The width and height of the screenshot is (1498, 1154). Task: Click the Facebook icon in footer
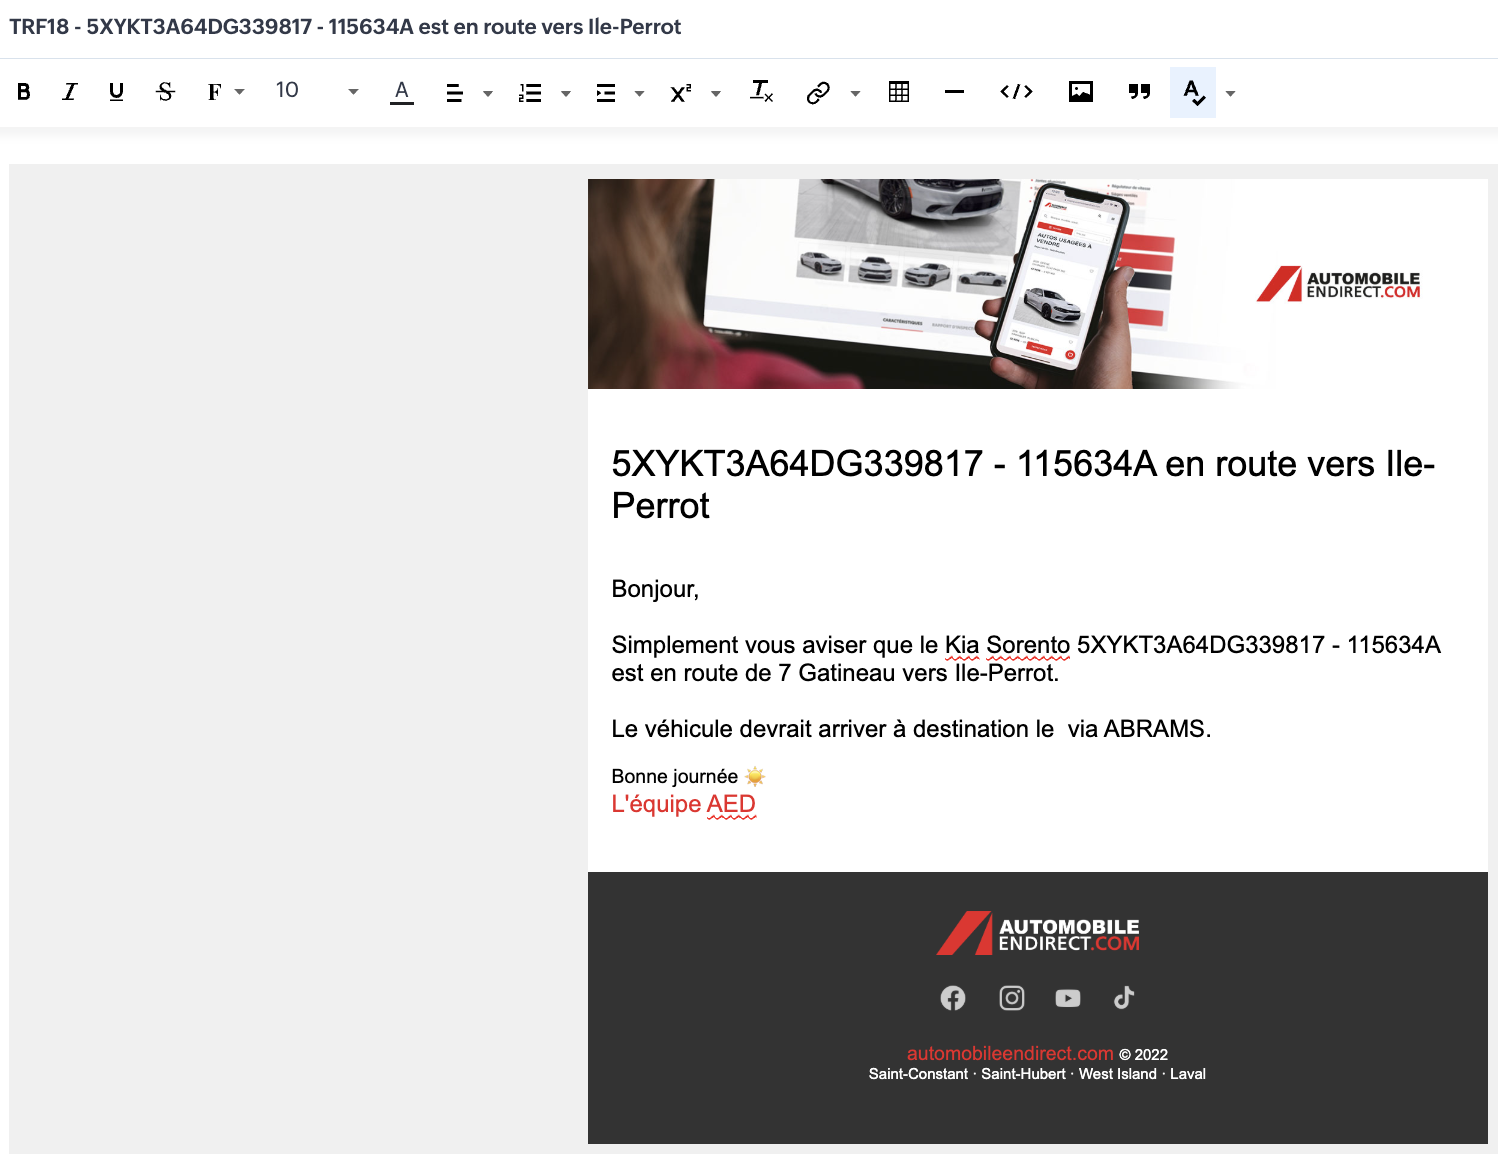953,998
